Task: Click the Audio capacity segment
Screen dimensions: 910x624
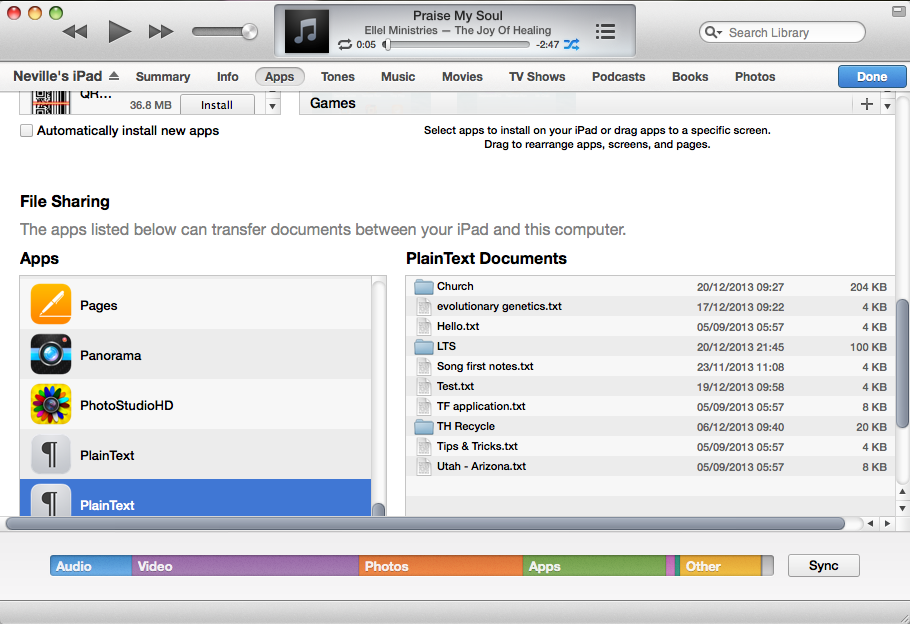Action: click(91, 566)
